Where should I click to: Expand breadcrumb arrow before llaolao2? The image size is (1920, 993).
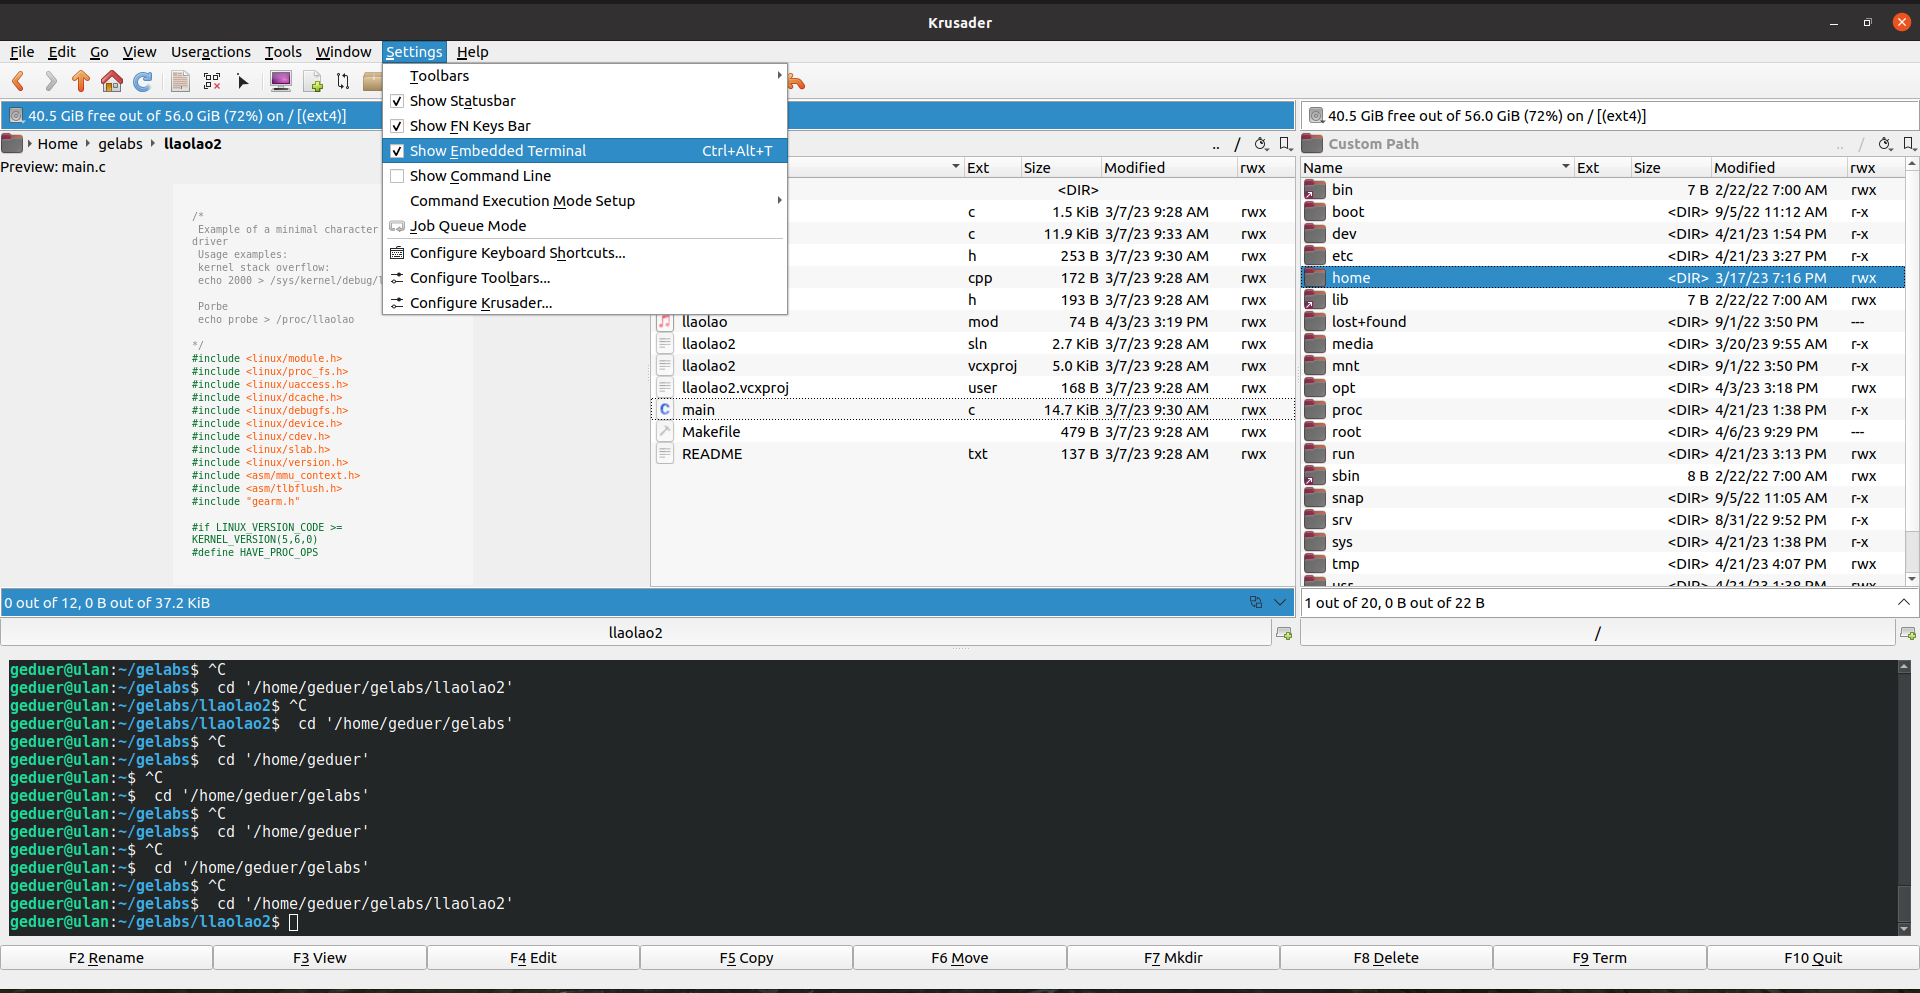pyautogui.click(x=153, y=144)
